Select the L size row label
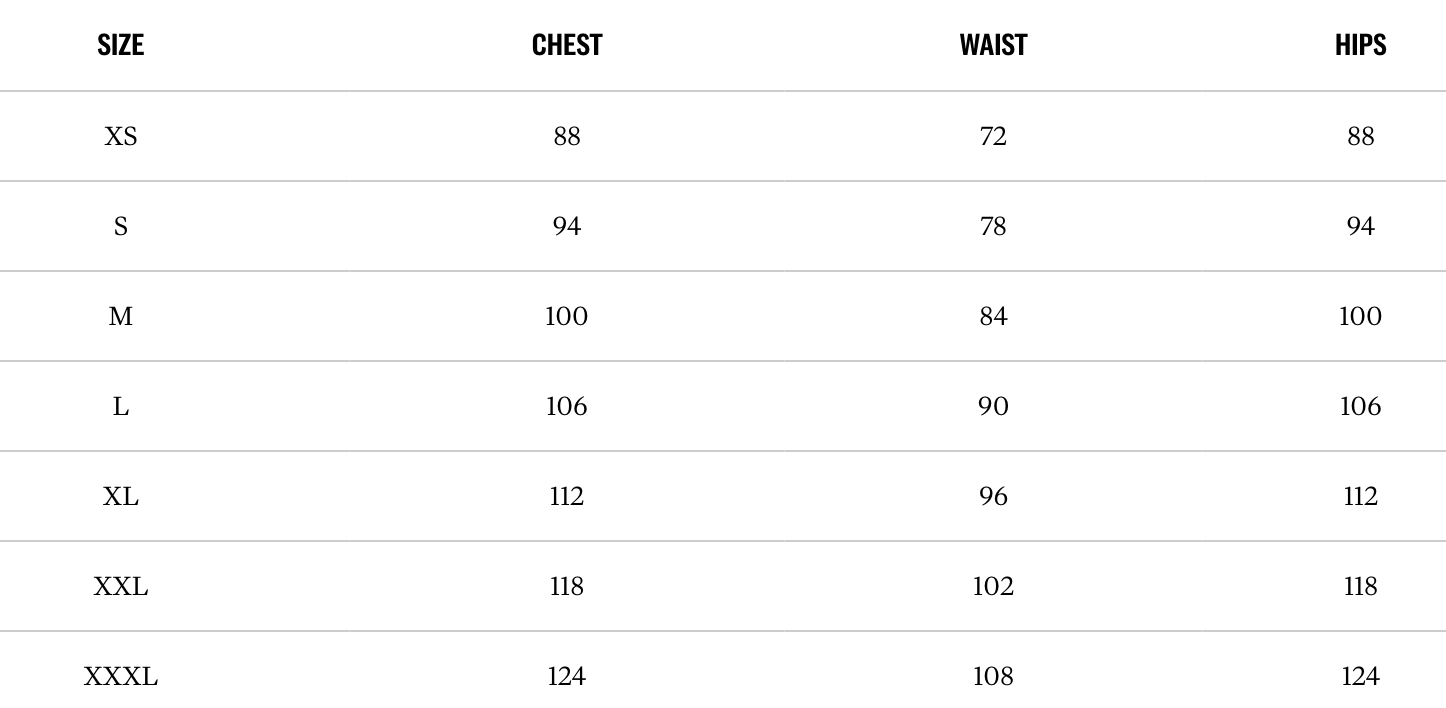The image size is (1446, 708). pos(120,406)
